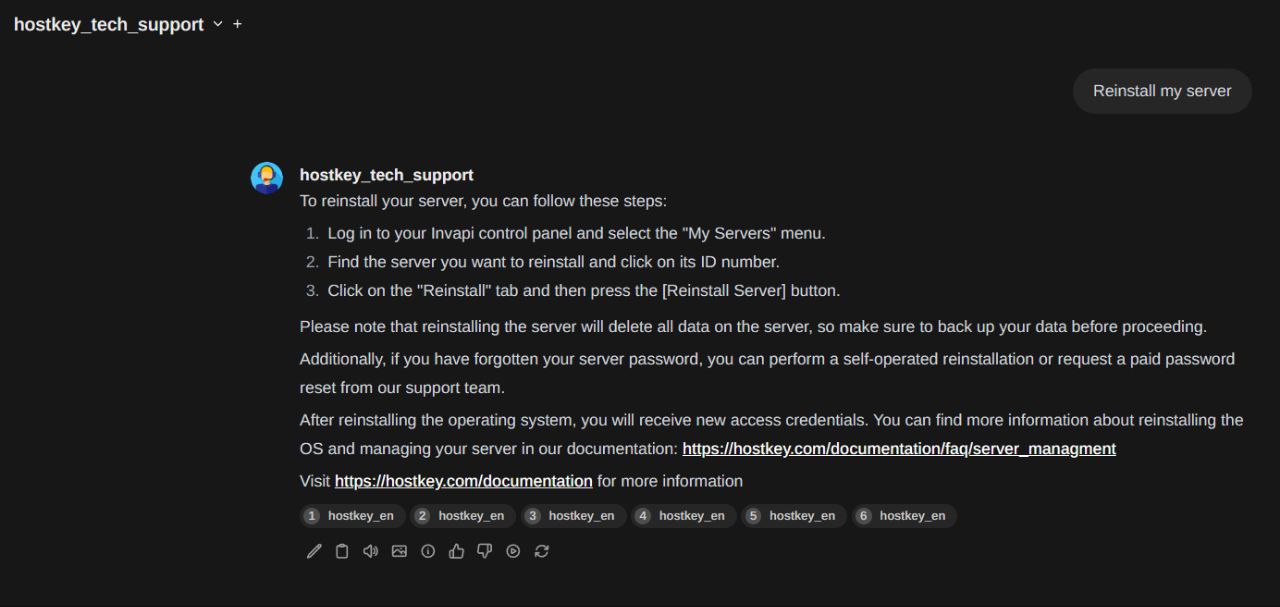Open citation 5 hostkey_en source
Viewport: 1280px width, 607px height.
794,516
